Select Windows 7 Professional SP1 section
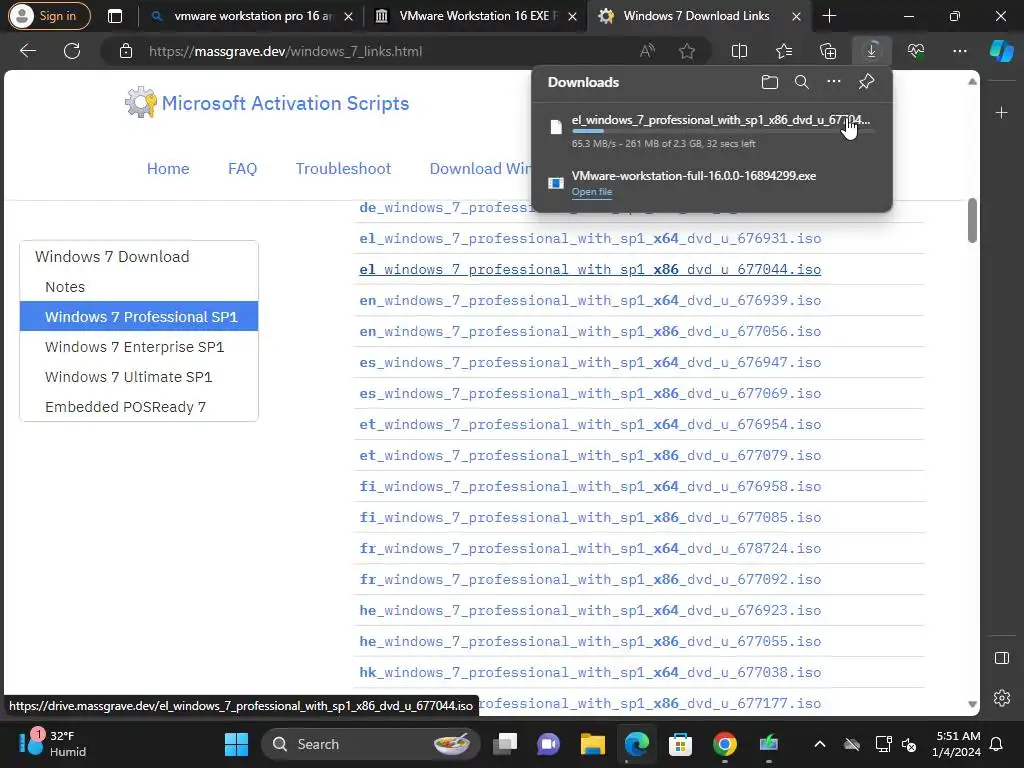This screenshot has height=768, width=1024. click(139, 317)
